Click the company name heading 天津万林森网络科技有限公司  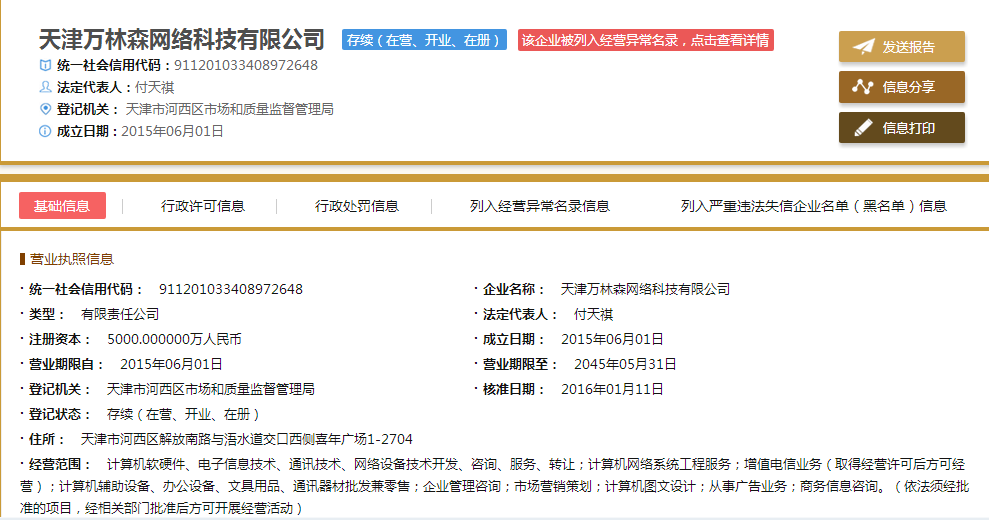point(182,40)
